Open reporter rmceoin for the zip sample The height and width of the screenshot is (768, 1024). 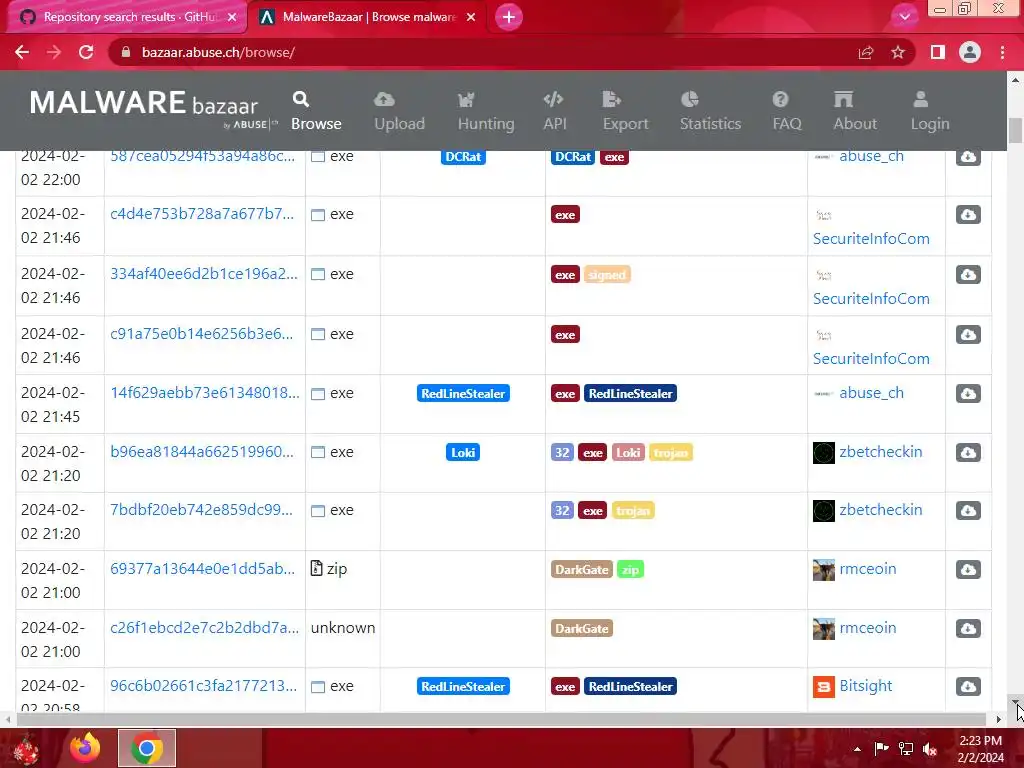[867, 568]
